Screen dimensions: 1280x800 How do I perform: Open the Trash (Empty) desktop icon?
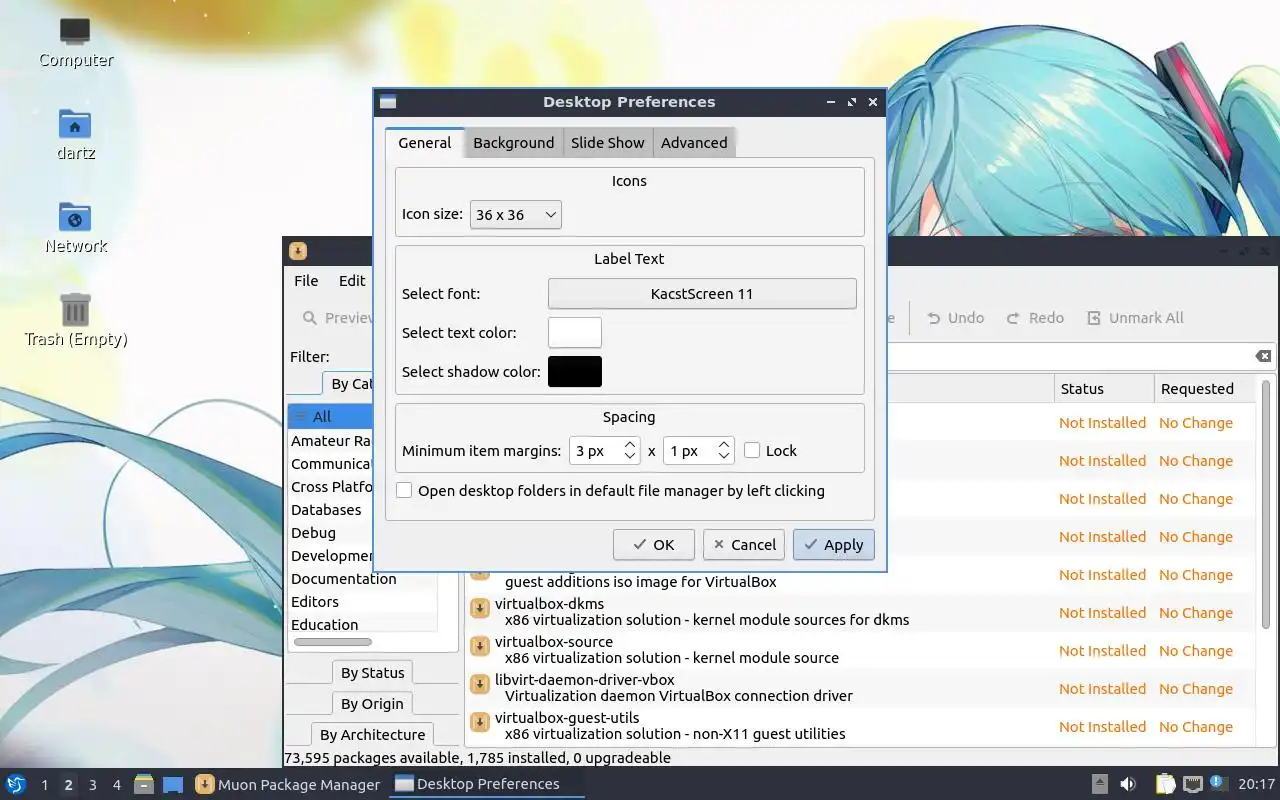pos(75,310)
